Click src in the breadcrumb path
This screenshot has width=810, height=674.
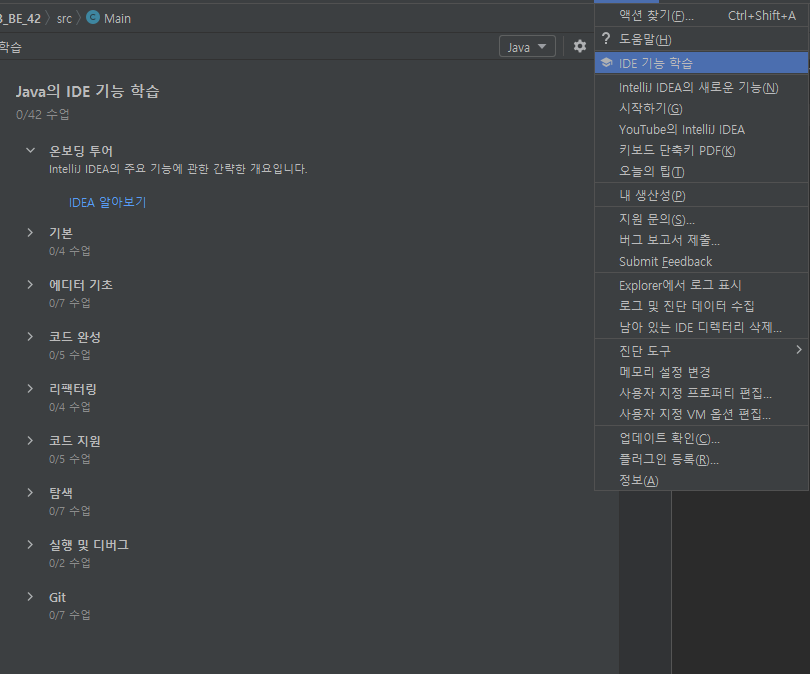point(64,19)
